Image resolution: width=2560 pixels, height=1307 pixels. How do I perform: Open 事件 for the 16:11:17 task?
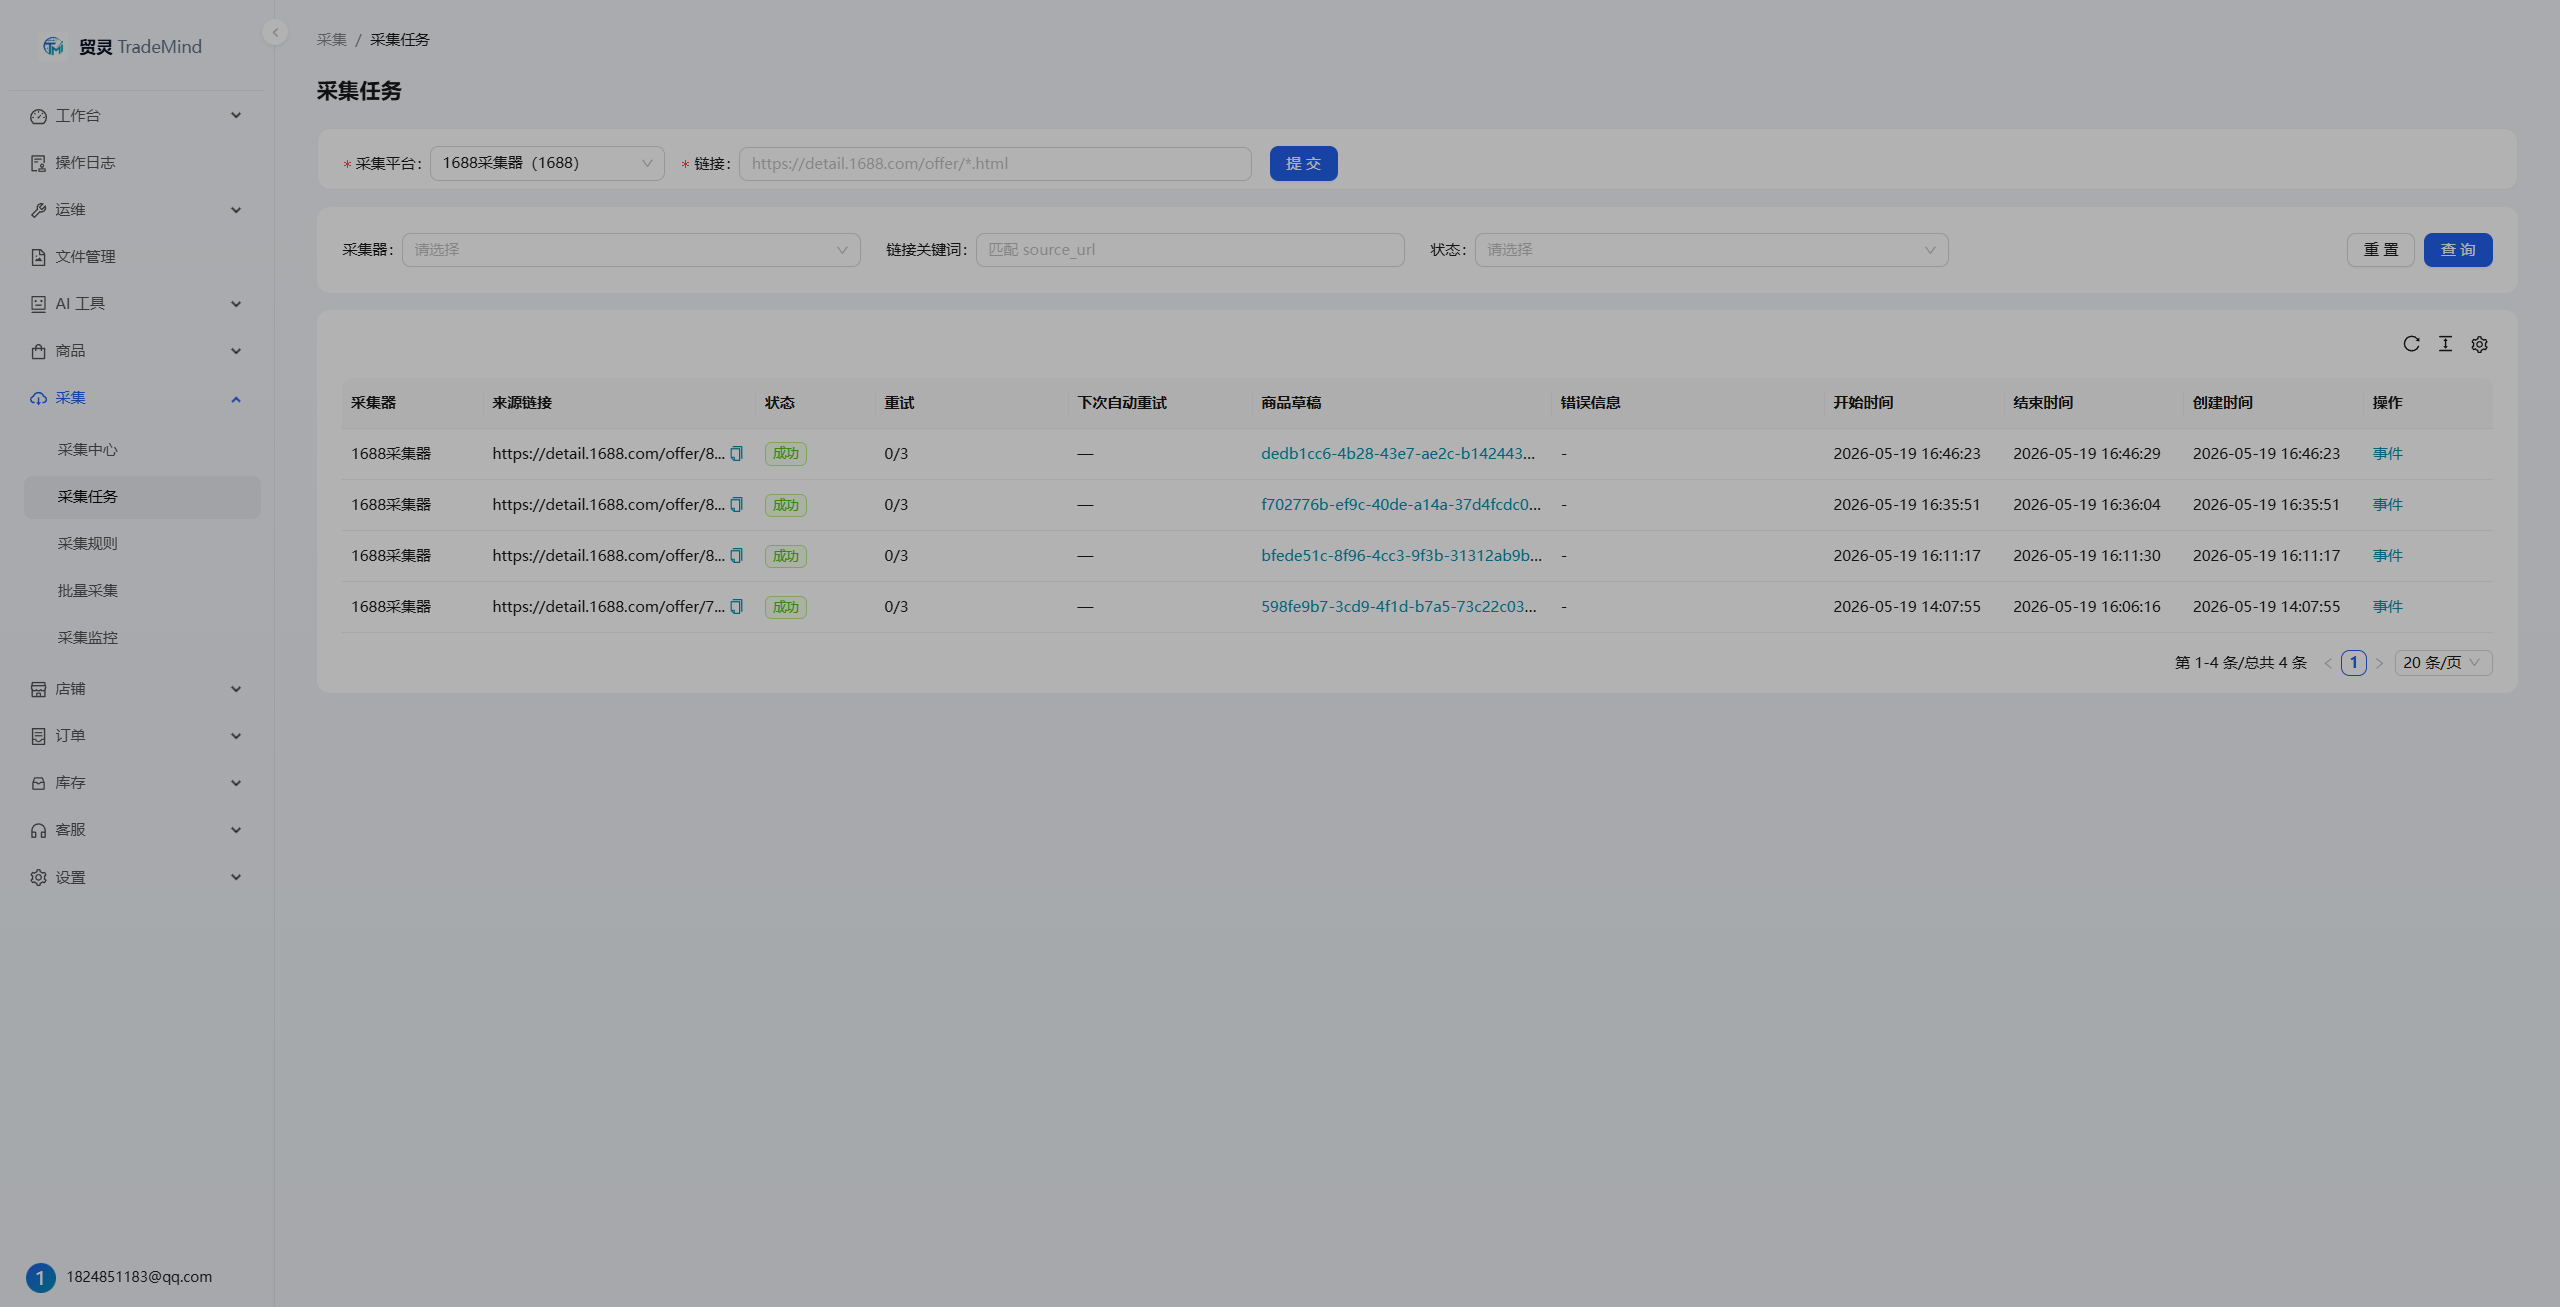[x=2387, y=556]
